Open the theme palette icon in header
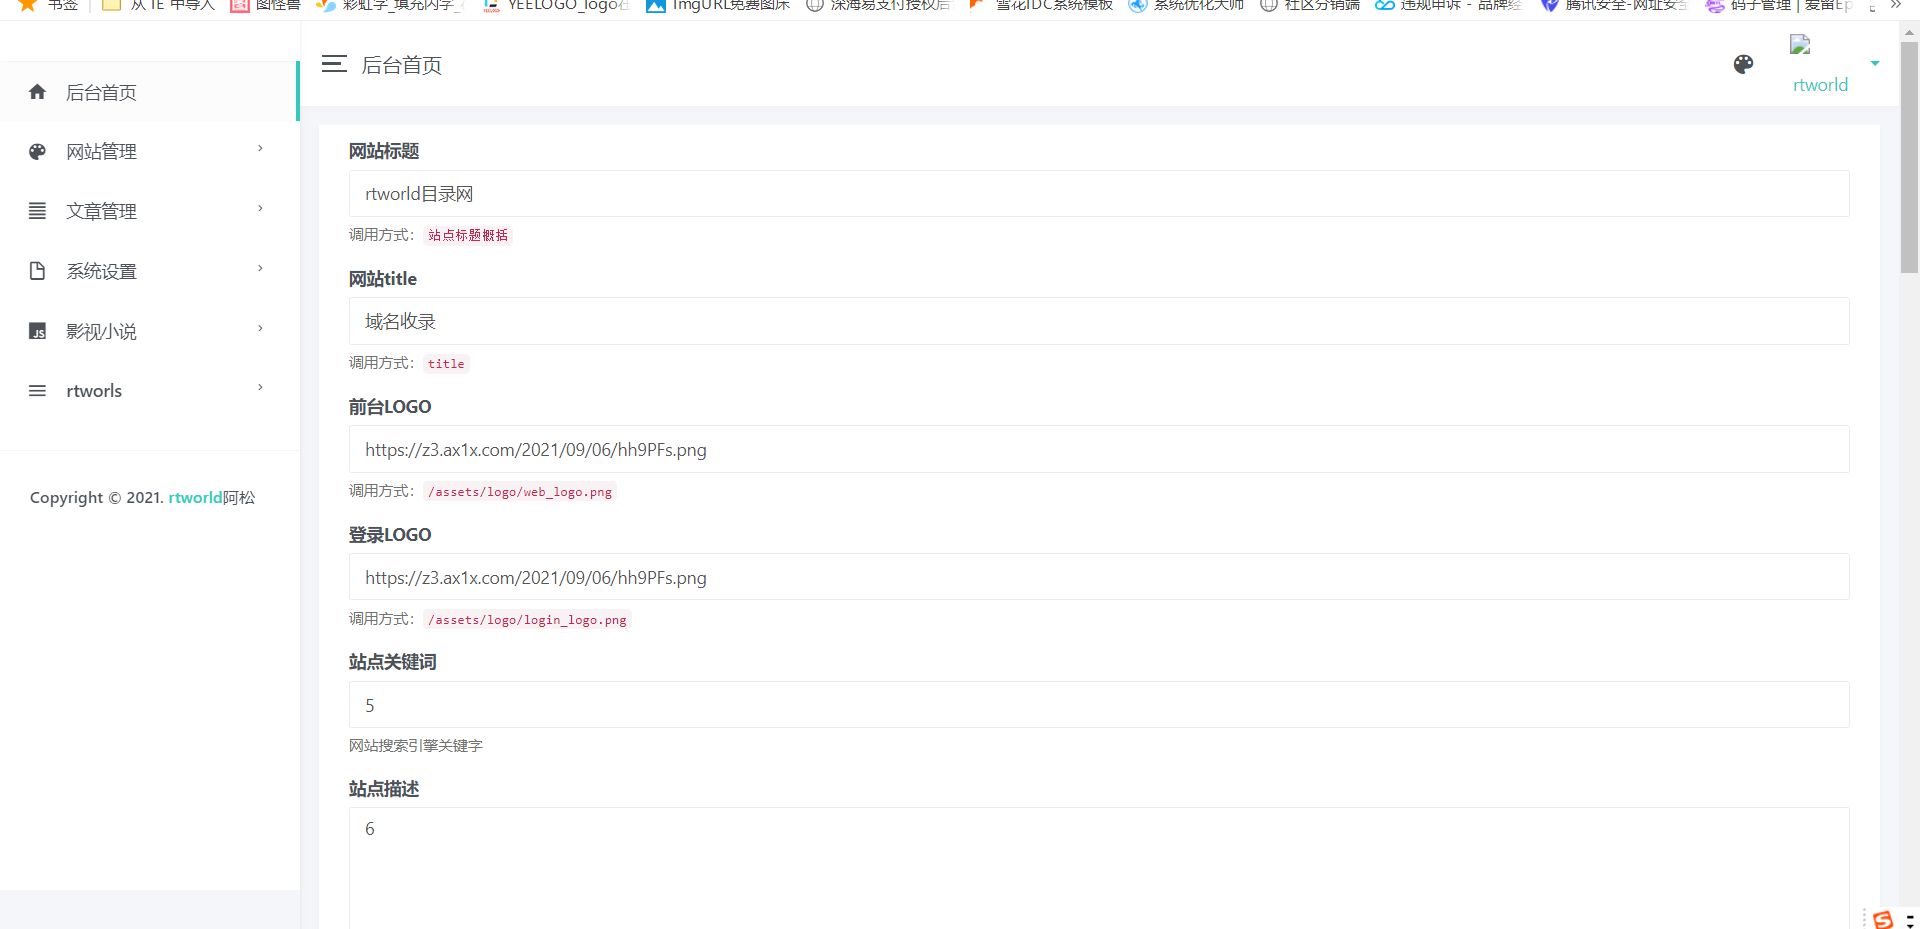 pyautogui.click(x=1743, y=65)
